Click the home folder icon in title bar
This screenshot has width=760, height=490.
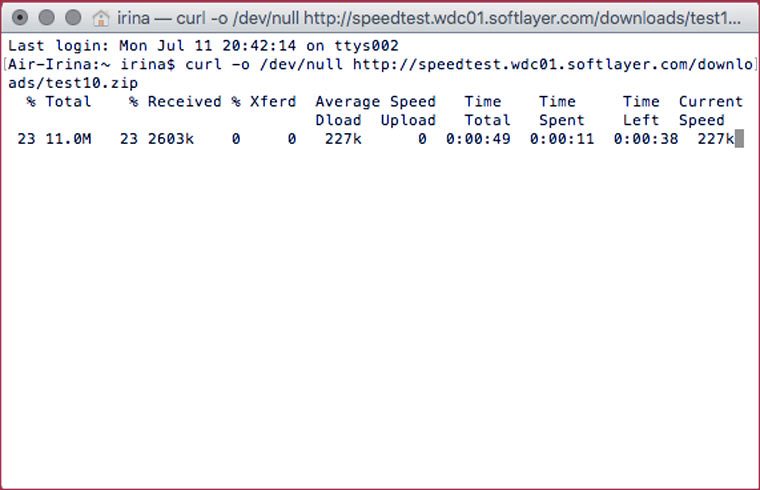pyautogui.click(x=101, y=18)
